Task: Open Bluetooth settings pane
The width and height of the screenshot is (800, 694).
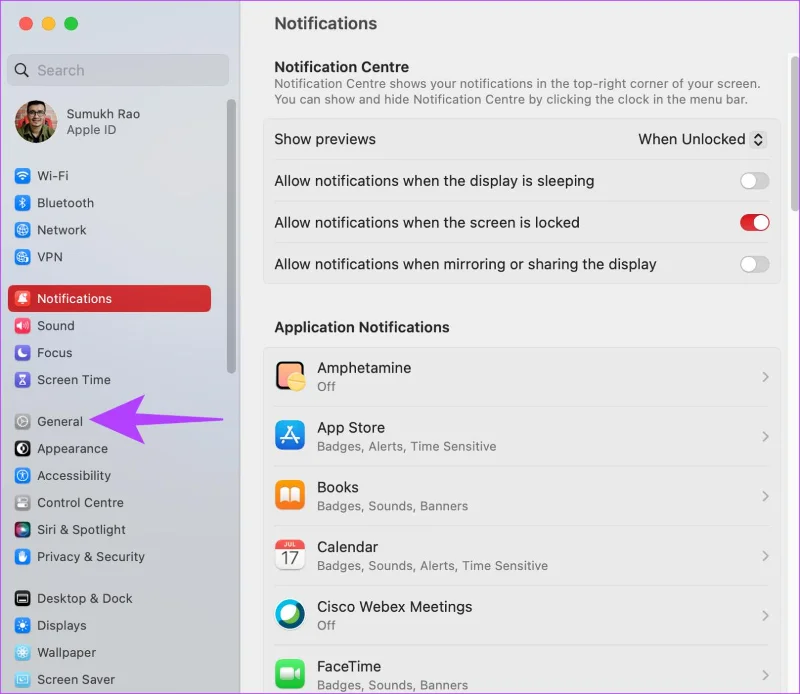Action: tap(110, 203)
